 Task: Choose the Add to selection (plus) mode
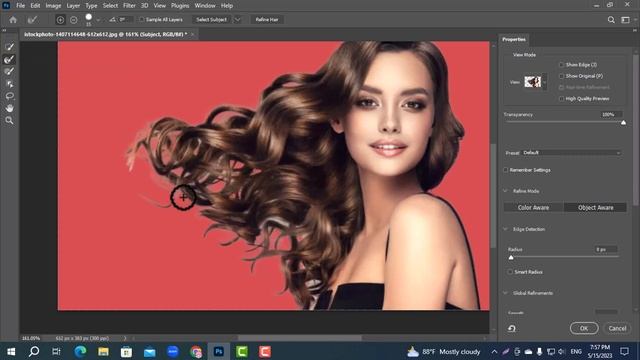pos(60,20)
